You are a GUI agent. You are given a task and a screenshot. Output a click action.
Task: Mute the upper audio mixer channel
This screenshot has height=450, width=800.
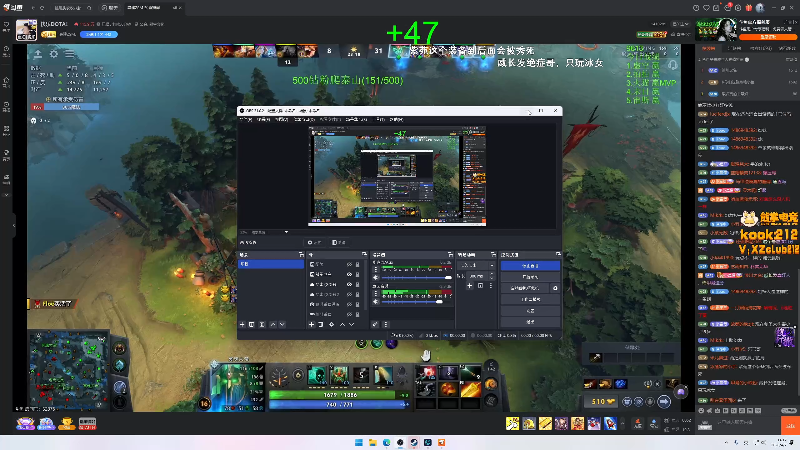pyautogui.click(x=376, y=278)
